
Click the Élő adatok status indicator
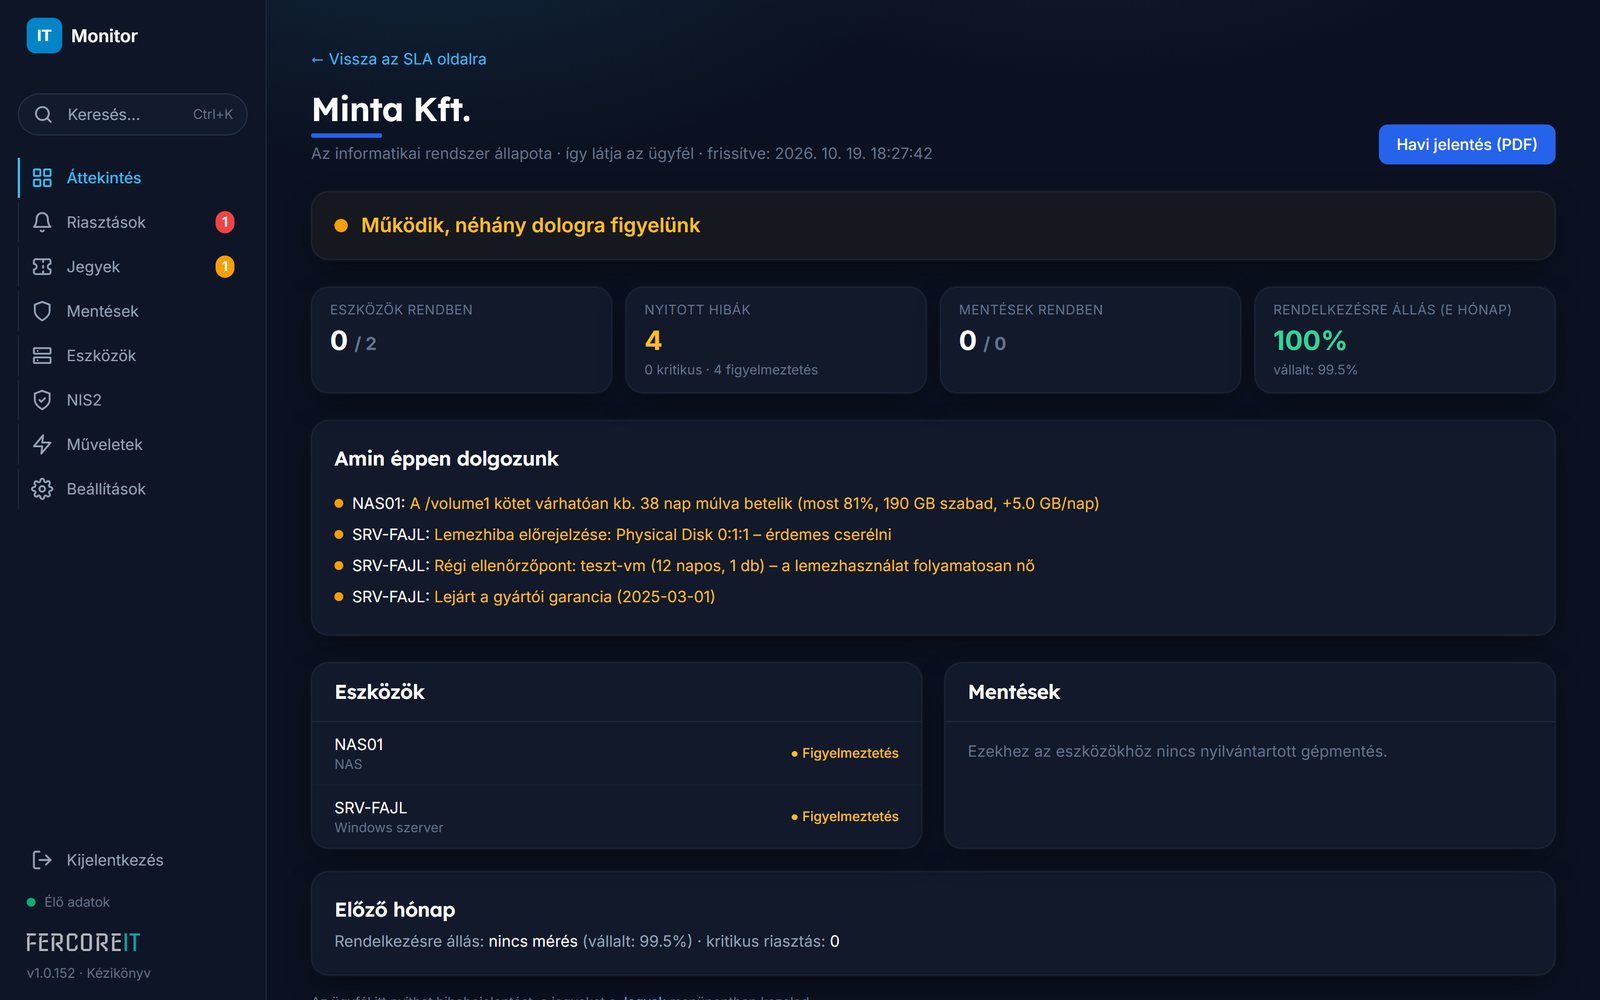point(68,902)
